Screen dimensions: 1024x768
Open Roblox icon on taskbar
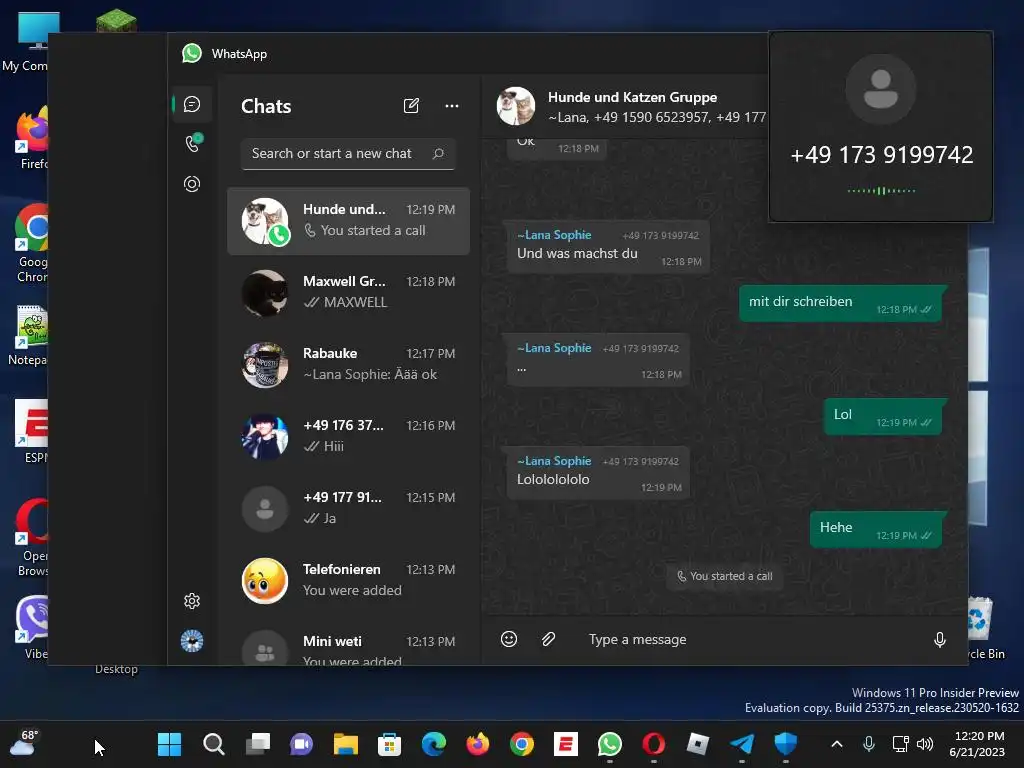tap(697, 744)
